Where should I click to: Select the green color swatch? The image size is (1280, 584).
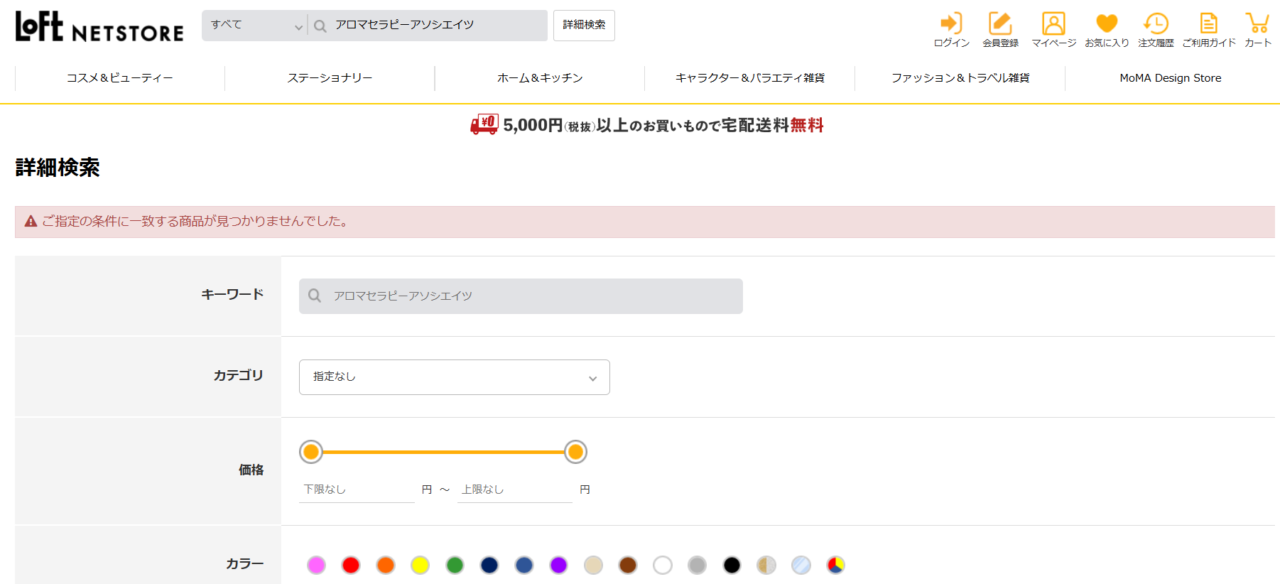(x=455, y=565)
